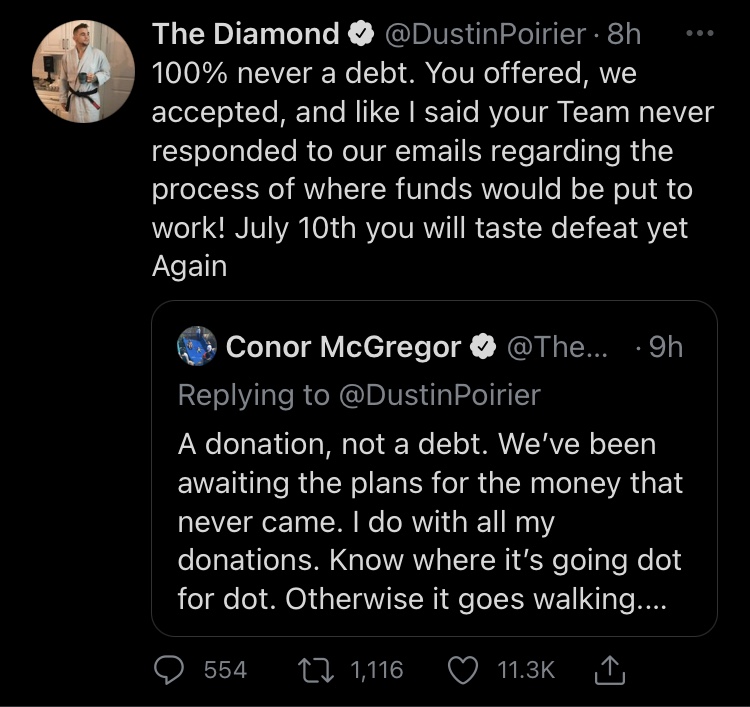Open the three-dot more options menu

click(700, 33)
